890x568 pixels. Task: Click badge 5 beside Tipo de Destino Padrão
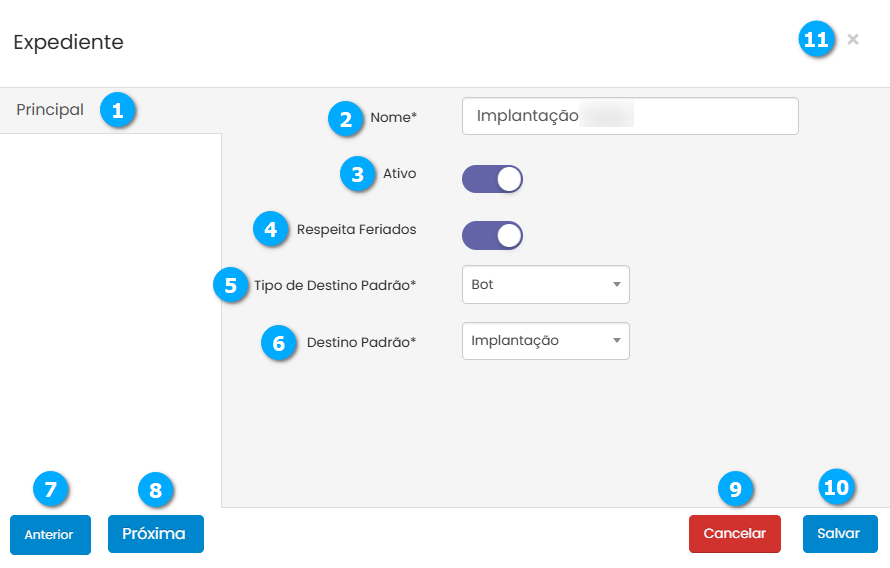(x=231, y=285)
